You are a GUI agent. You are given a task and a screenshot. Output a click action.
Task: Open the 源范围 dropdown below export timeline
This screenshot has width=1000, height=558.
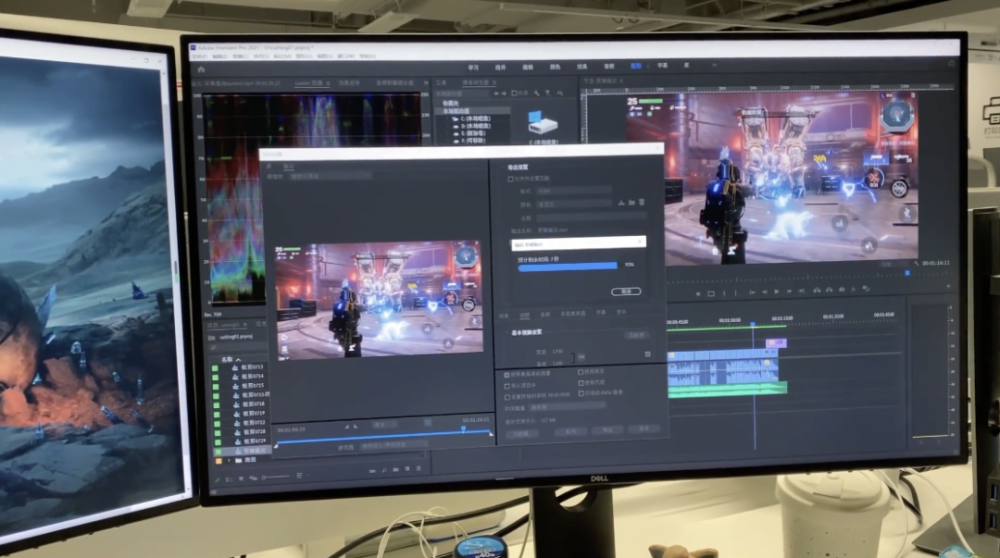[394, 446]
